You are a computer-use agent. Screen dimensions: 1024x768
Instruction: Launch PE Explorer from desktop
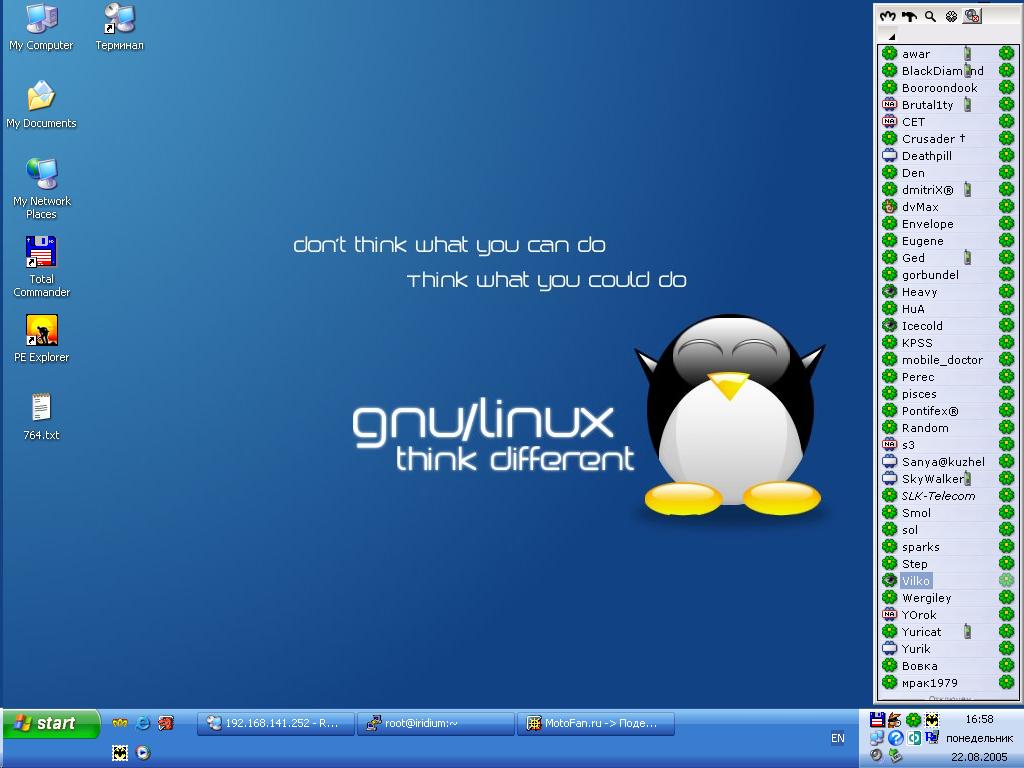(41, 338)
